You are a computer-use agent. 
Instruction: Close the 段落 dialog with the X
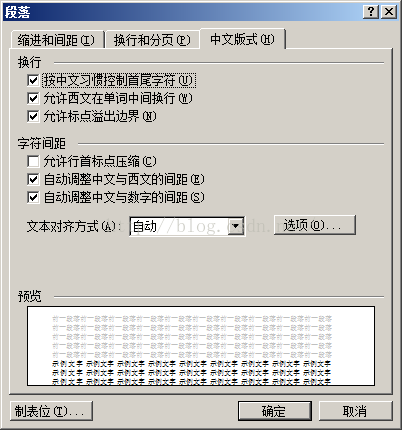tap(389, 12)
